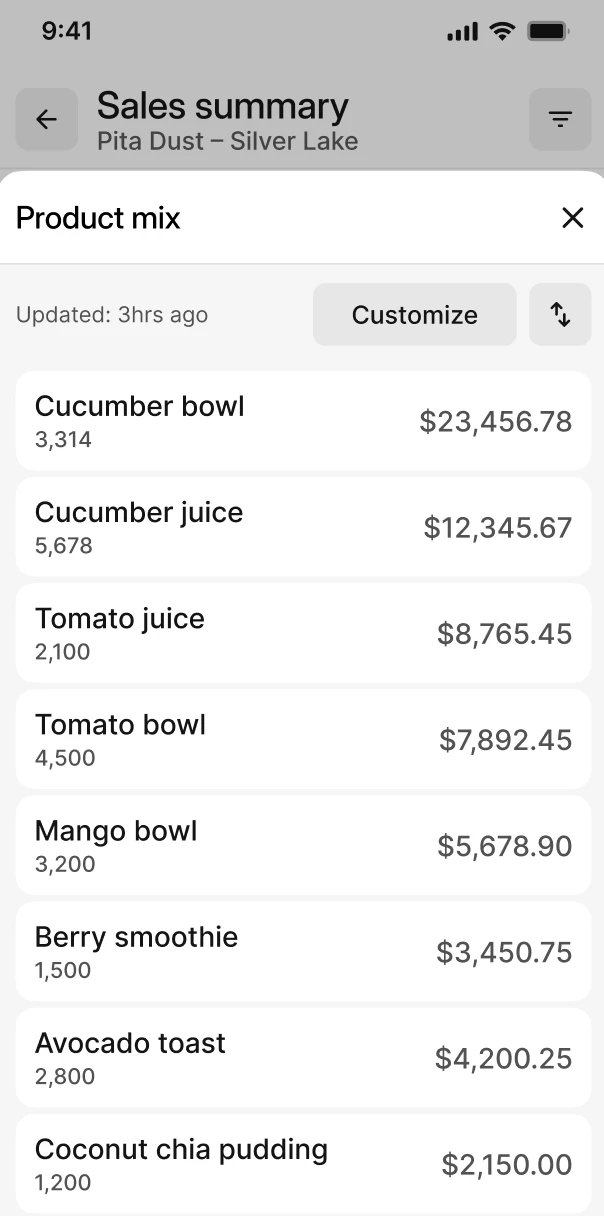Open the Cucumber bowl row

coord(303,421)
